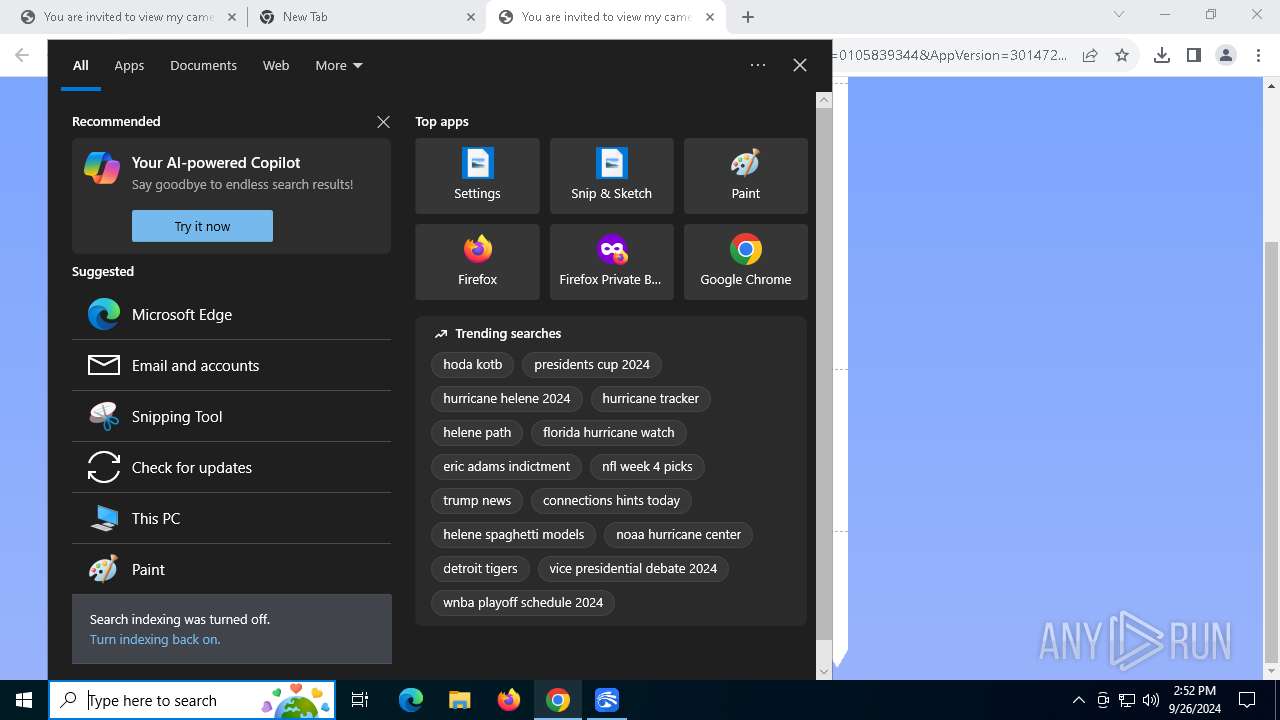Screen dimensions: 1280x720
Task: Open the Chrome profile avatar menu
Action: pos(1226,55)
